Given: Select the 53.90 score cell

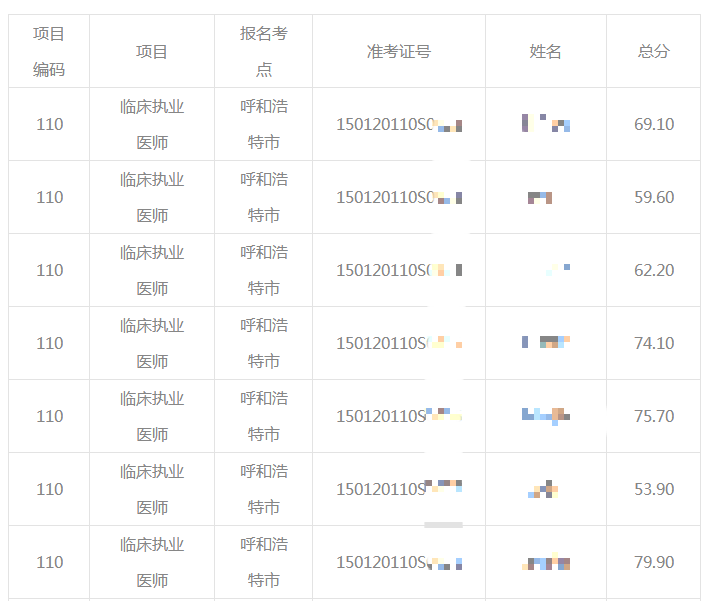Looking at the screenshot, I should 654,490.
